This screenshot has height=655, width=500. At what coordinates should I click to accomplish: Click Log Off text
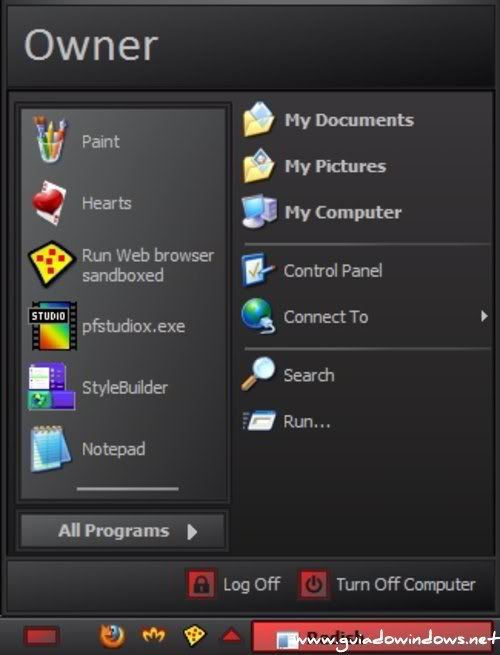251,584
